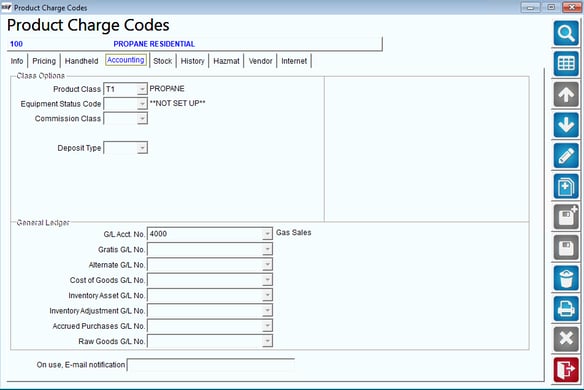Open the Vendor tab

260,61
